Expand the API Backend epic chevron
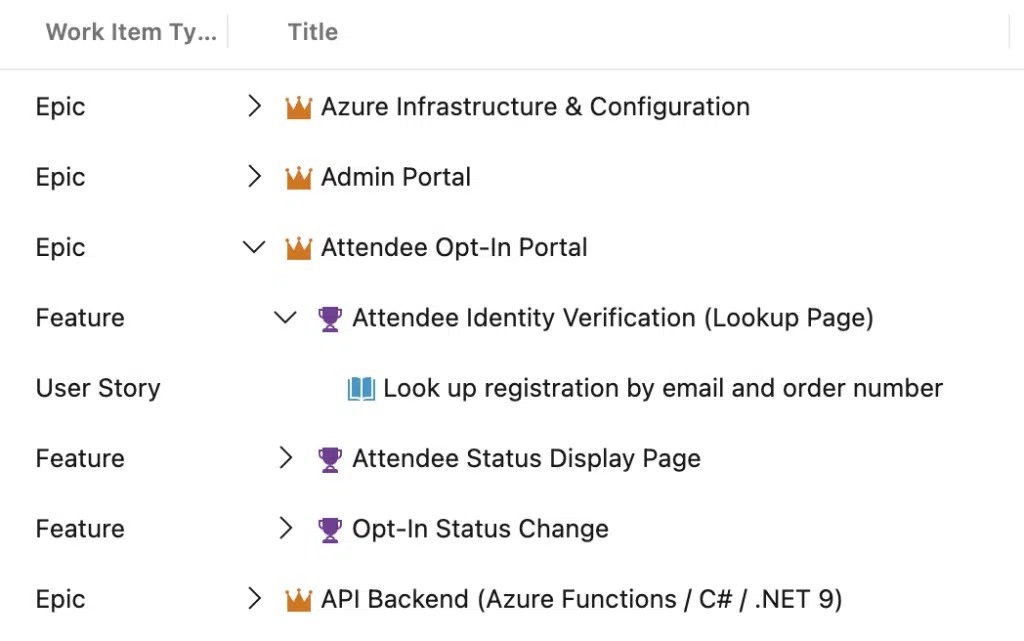 tap(254, 599)
